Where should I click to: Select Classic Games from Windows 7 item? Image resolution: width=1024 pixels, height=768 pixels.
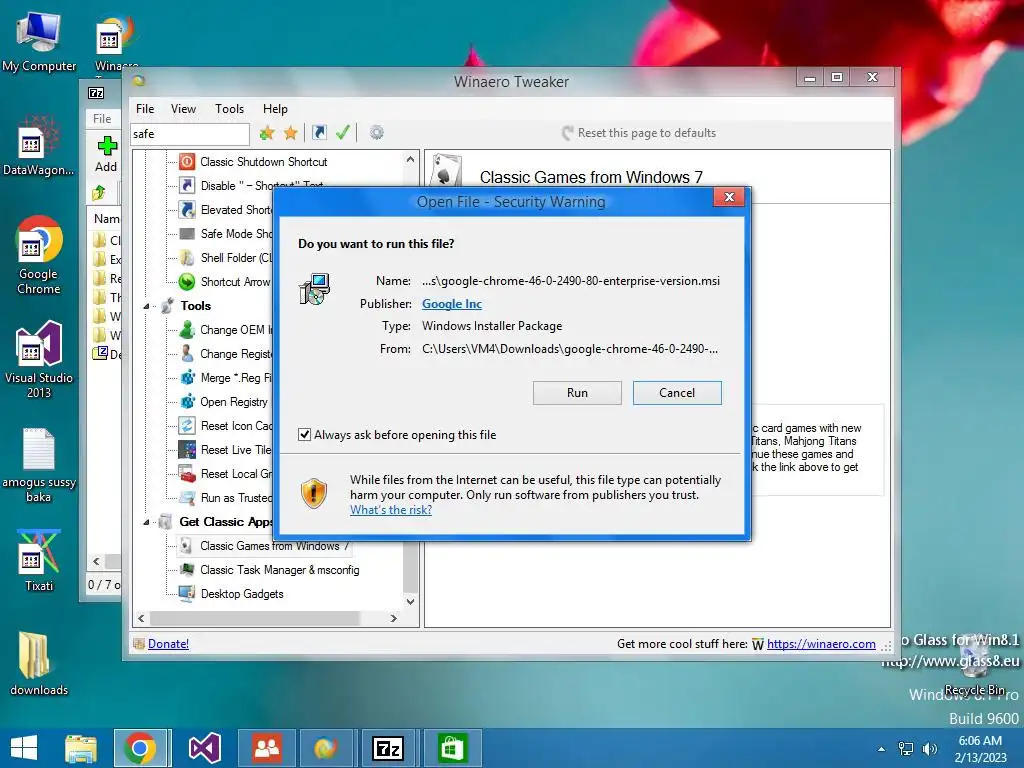tap(274, 546)
